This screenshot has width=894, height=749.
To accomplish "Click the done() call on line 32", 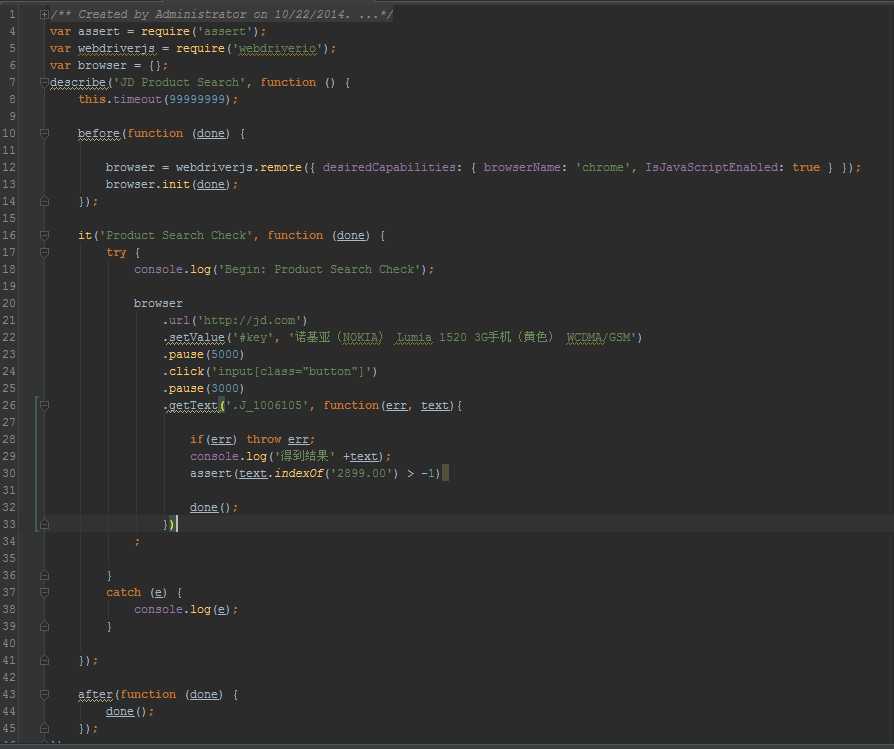I will [x=210, y=507].
